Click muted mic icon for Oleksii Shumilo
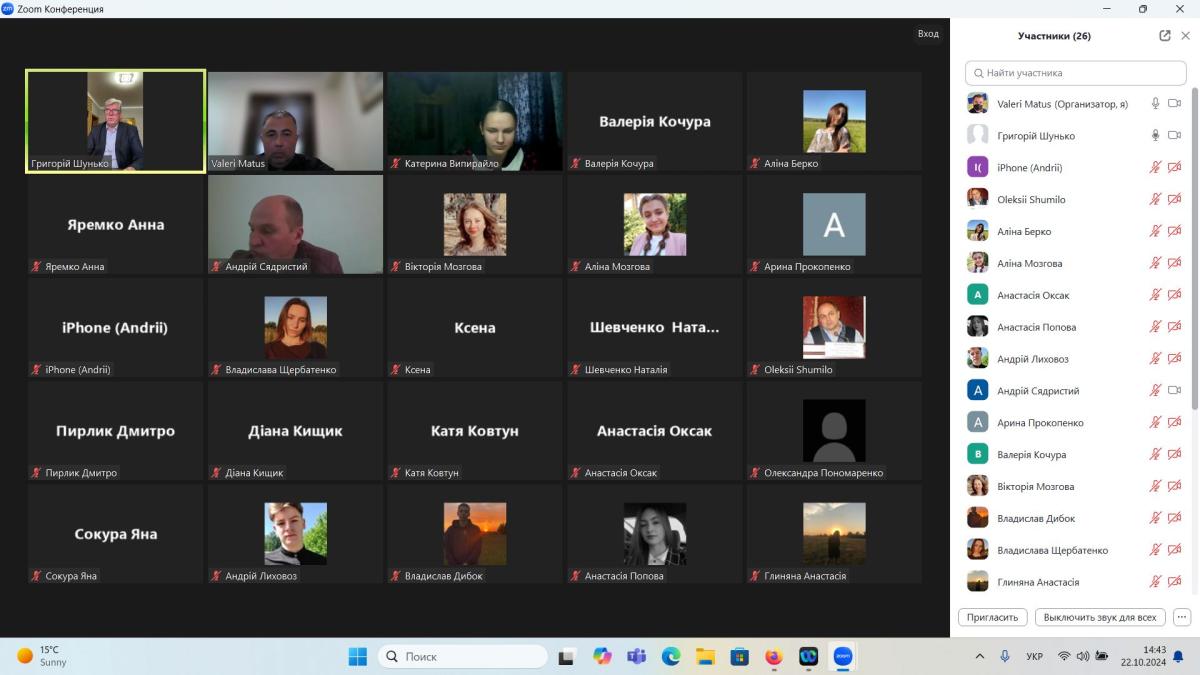The height and width of the screenshot is (675, 1200). point(1155,200)
